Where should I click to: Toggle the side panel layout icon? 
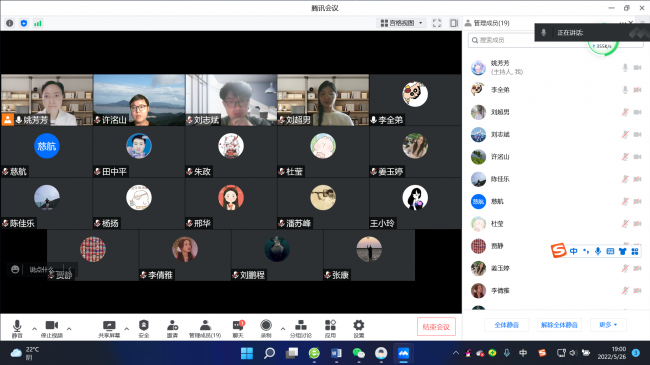click(454, 23)
